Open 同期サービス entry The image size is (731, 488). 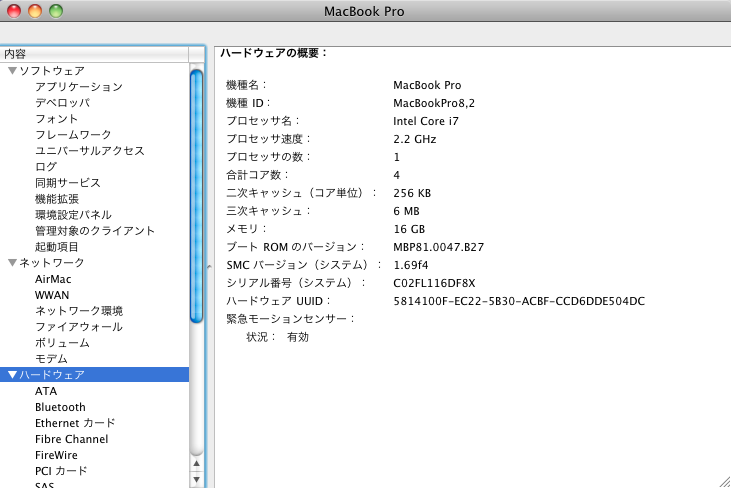[68, 183]
